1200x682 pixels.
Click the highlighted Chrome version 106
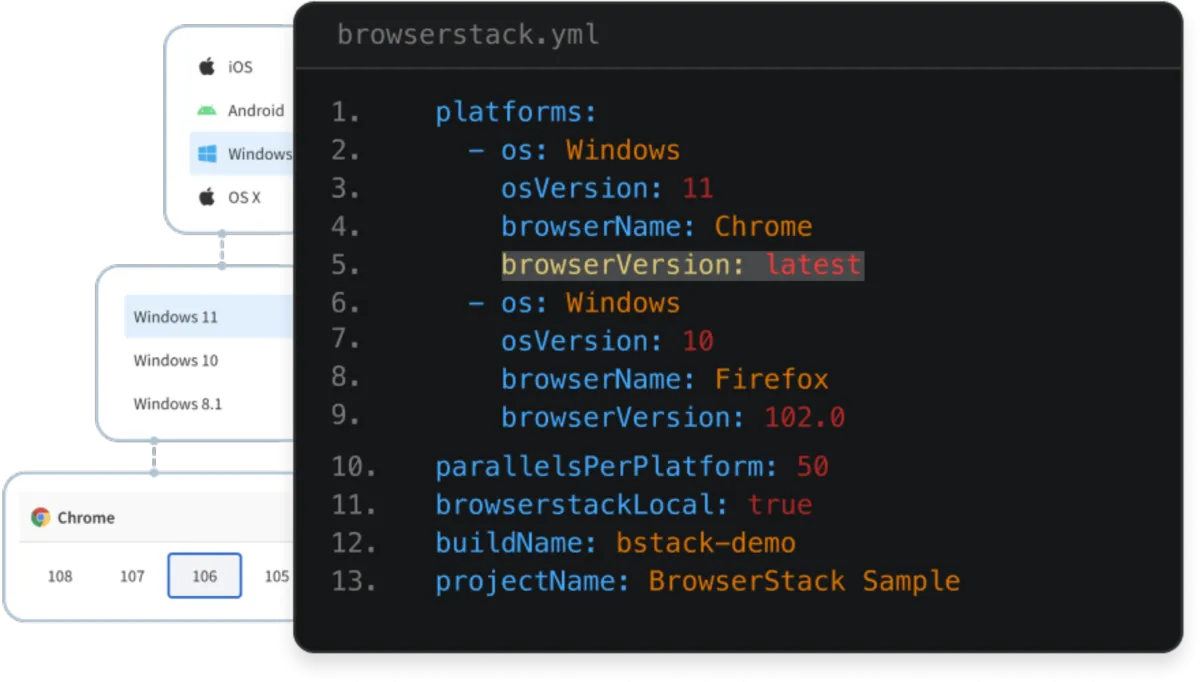[x=204, y=576]
